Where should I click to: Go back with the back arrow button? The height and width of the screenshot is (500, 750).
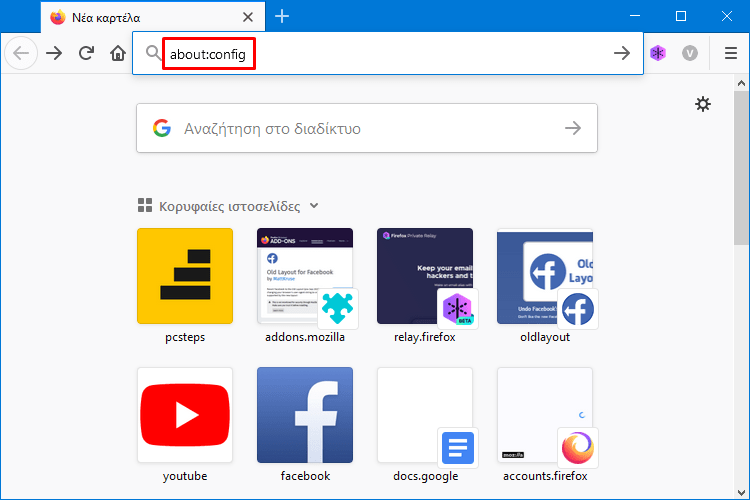pos(21,53)
